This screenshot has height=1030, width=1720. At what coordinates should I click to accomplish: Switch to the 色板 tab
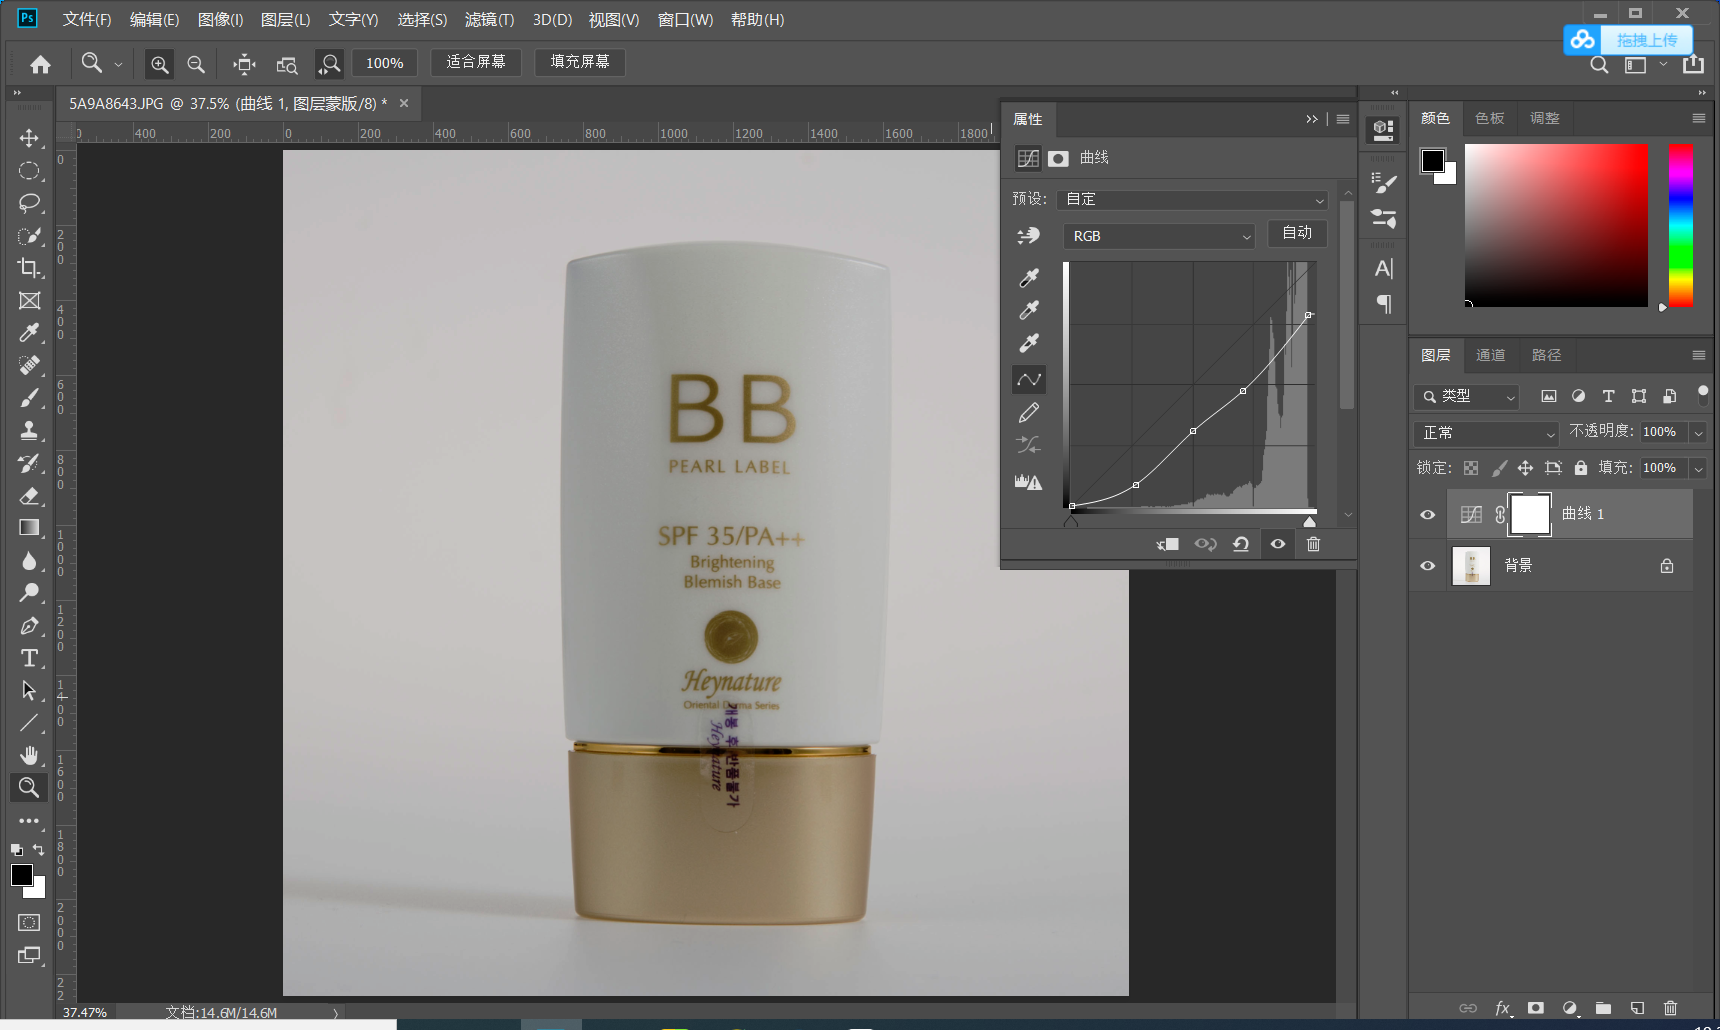[x=1490, y=118]
